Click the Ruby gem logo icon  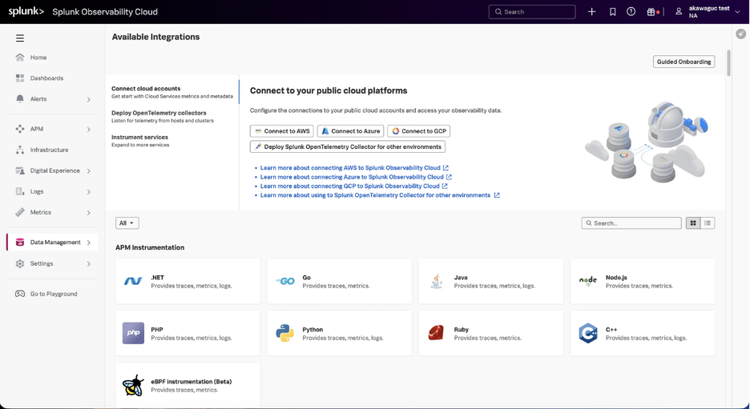click(x=436, y=333)
